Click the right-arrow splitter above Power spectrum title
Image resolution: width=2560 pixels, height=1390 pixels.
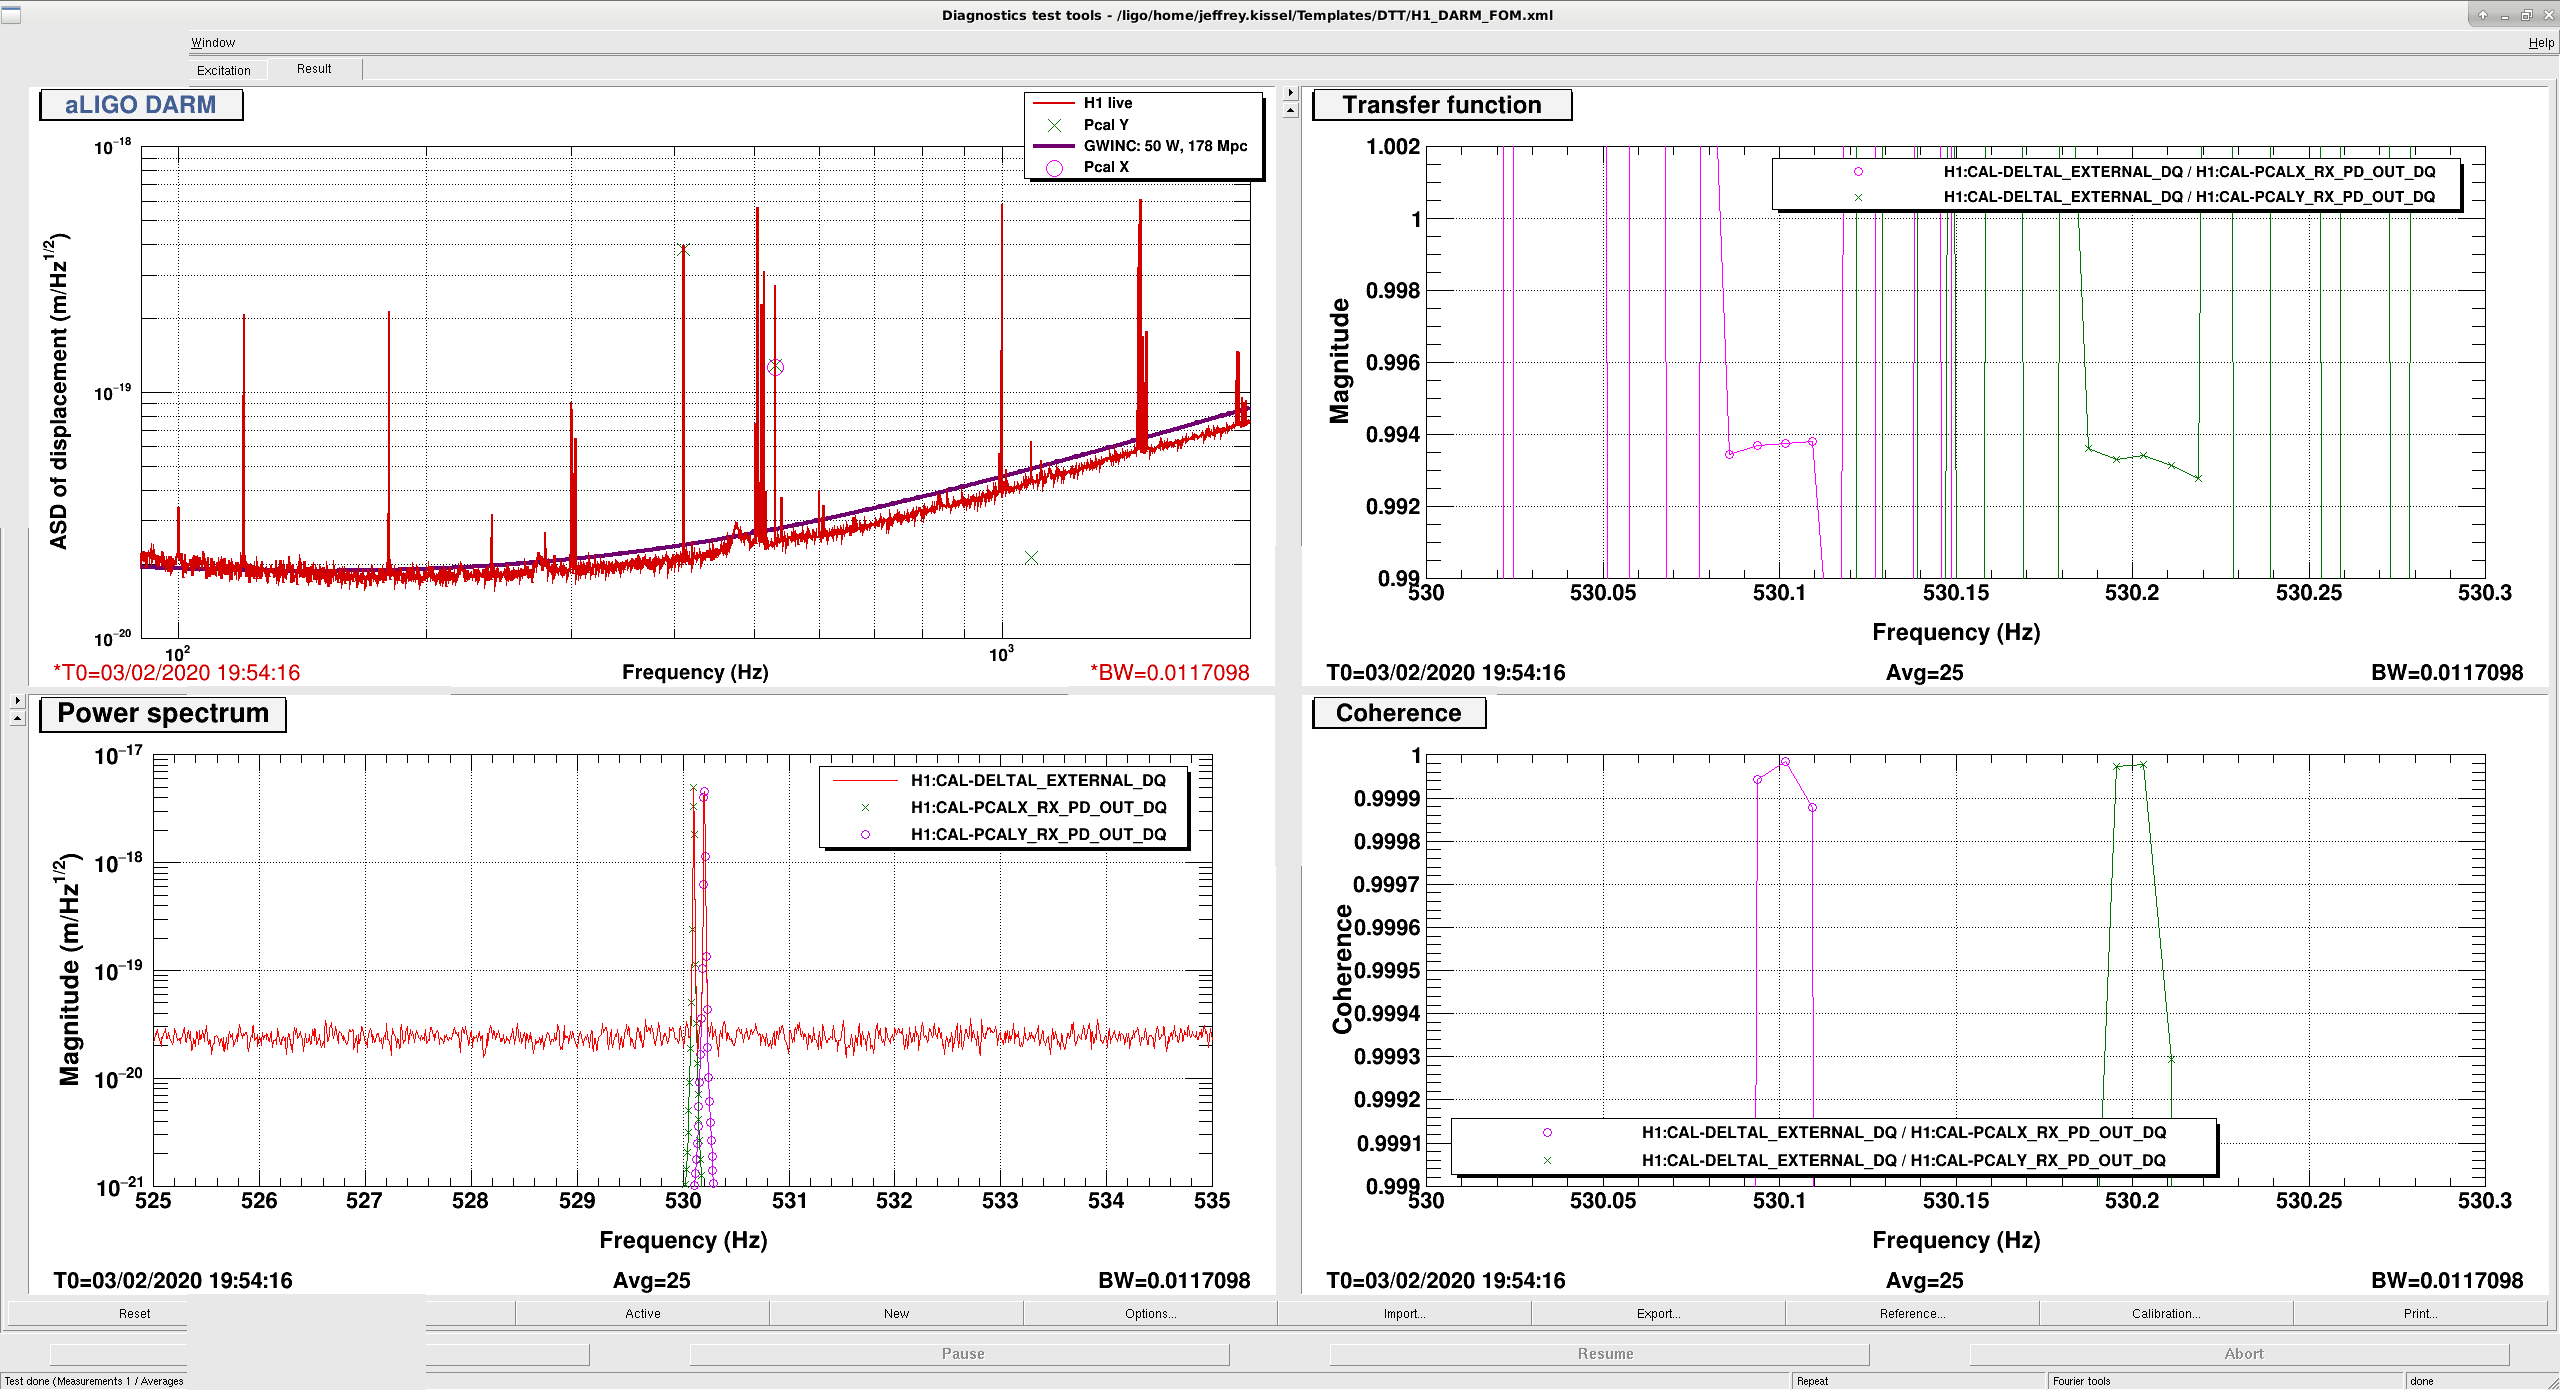coord(17,701)
